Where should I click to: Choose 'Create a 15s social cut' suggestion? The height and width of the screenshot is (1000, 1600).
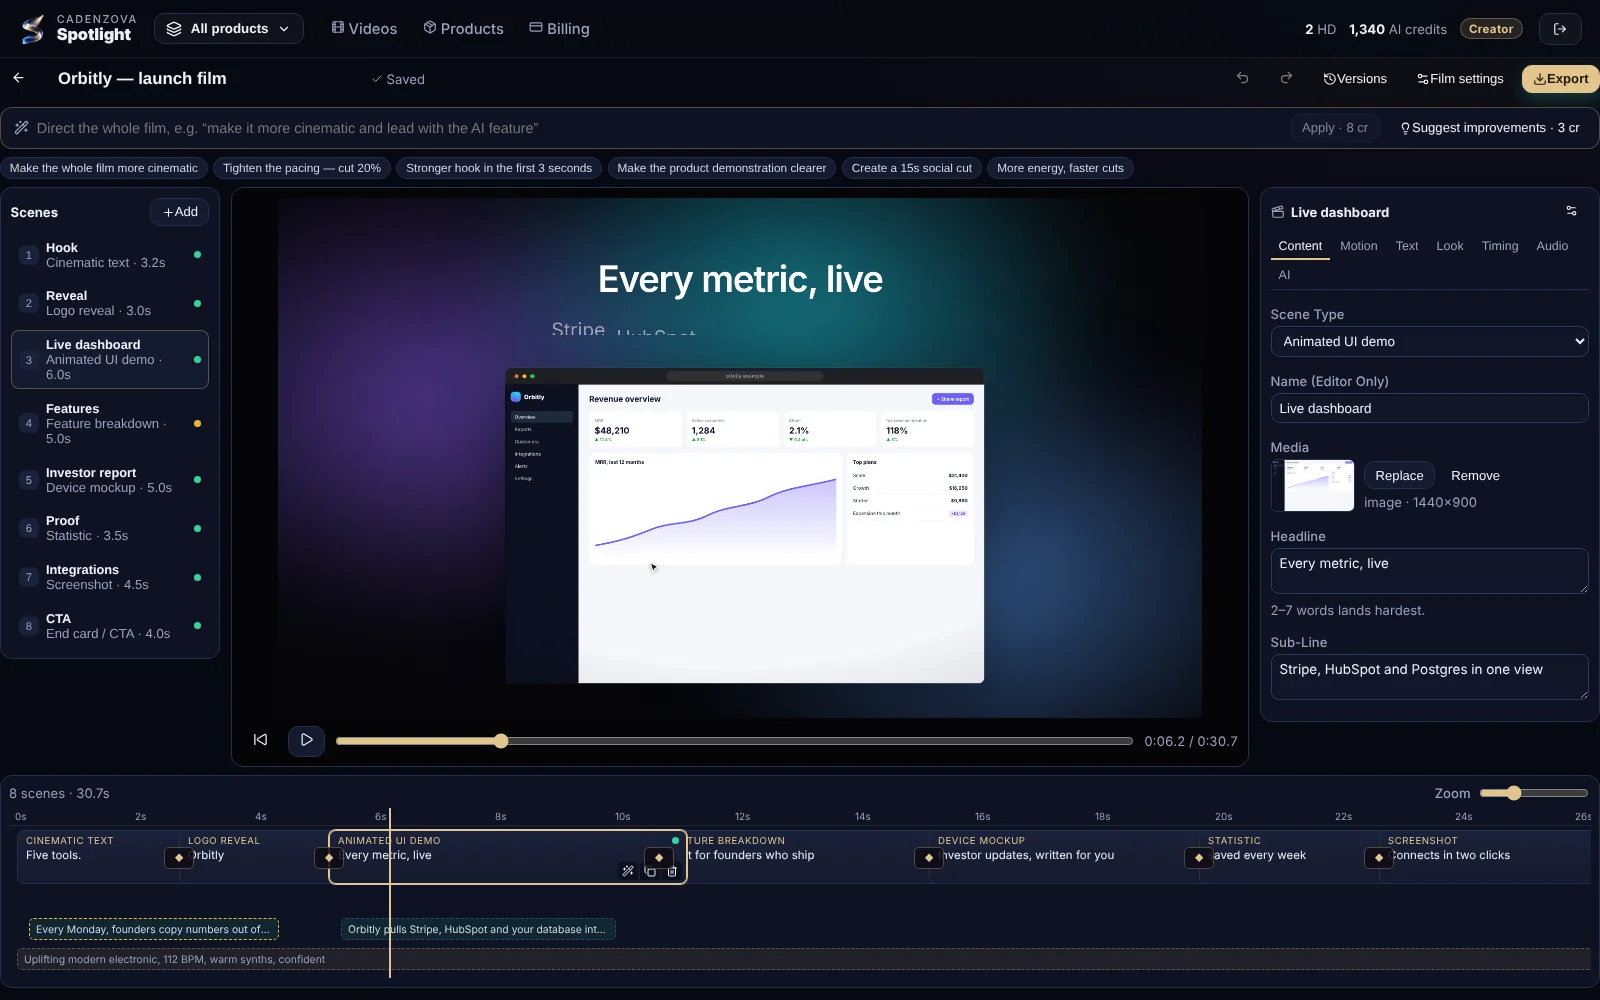[911, 168]
